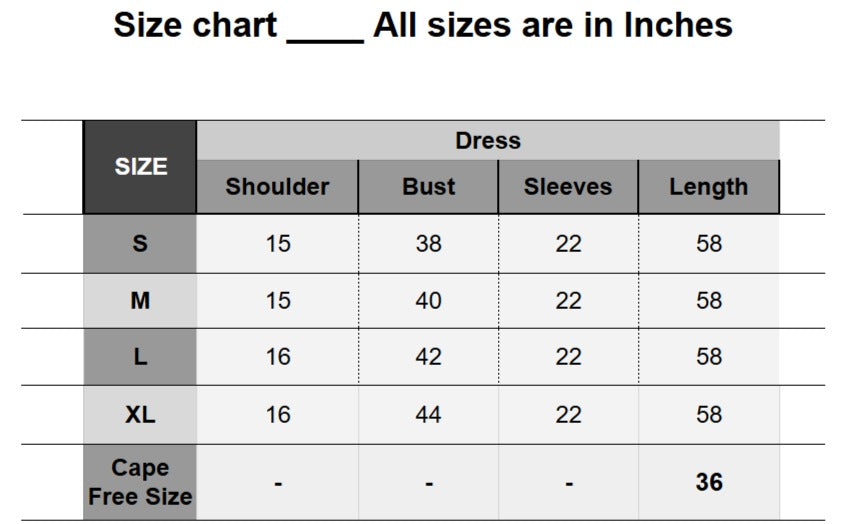Click the XL size row label
Viewport: 845px width, 524px height.
140,415
